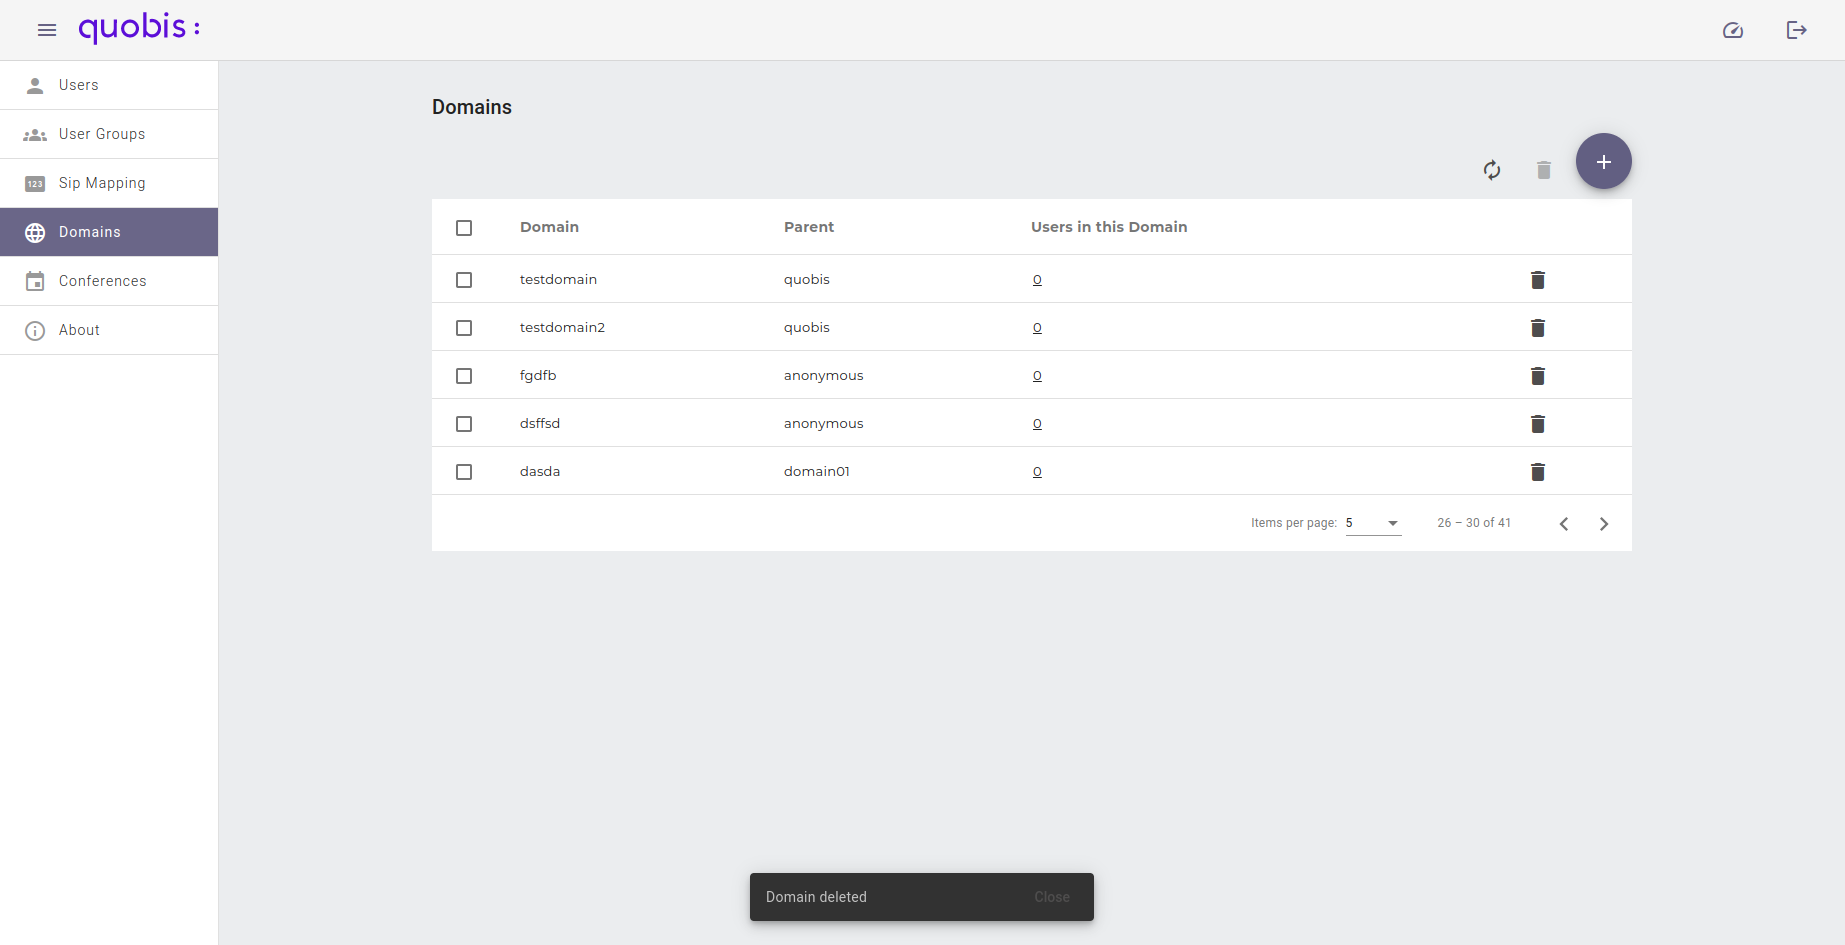Image resolution: width=1845 pixels, height=945 pixels.
Task: Go to Sip Mapping section
Action: pos(109,183)
